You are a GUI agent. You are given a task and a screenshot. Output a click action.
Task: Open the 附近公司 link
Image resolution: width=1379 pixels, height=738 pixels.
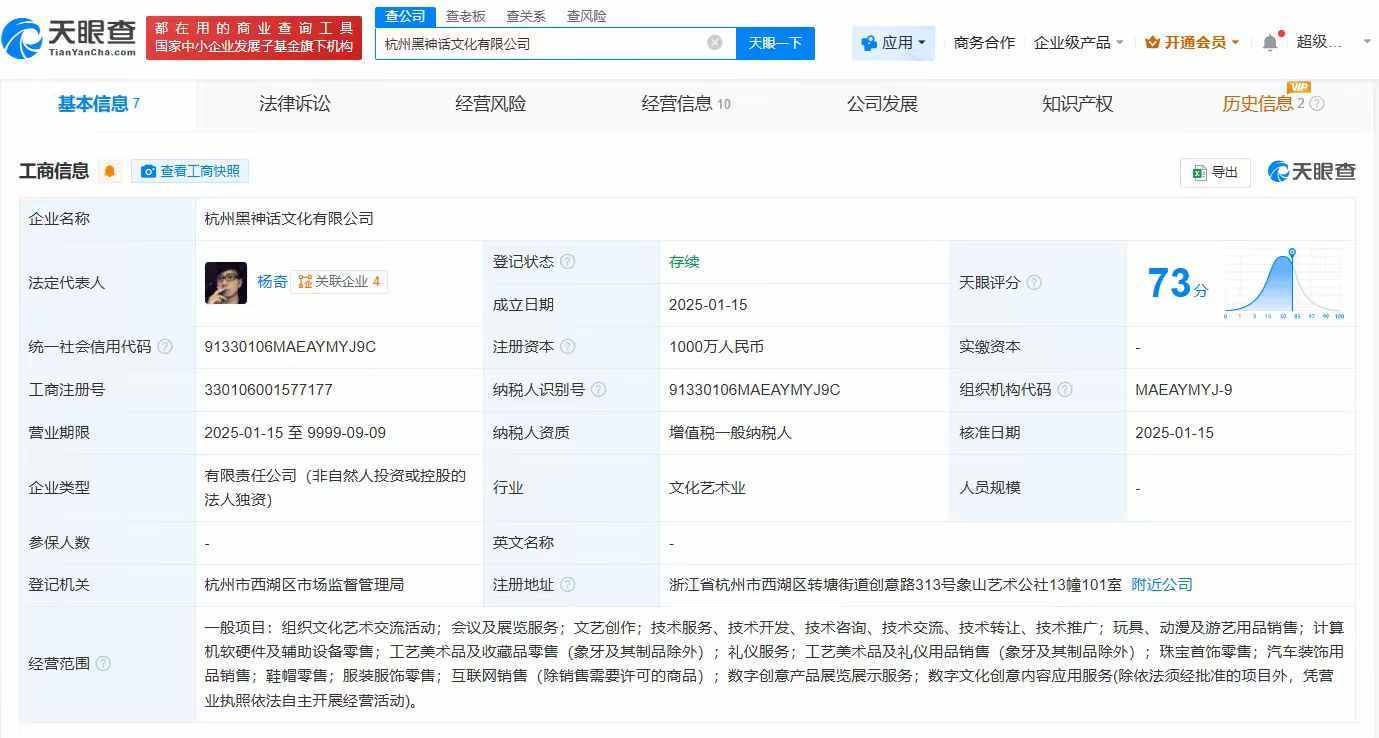(x=1161, y=585)
